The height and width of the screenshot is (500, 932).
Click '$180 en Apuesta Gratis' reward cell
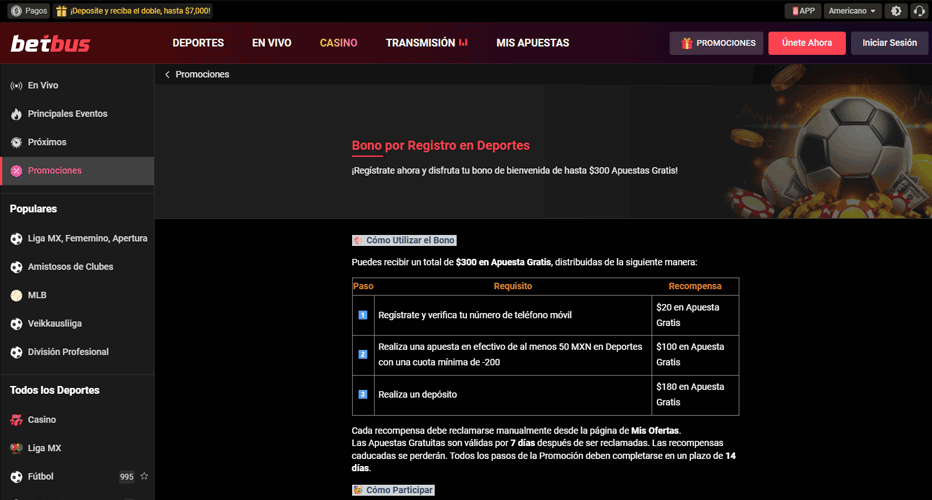(x=695, y=394)
